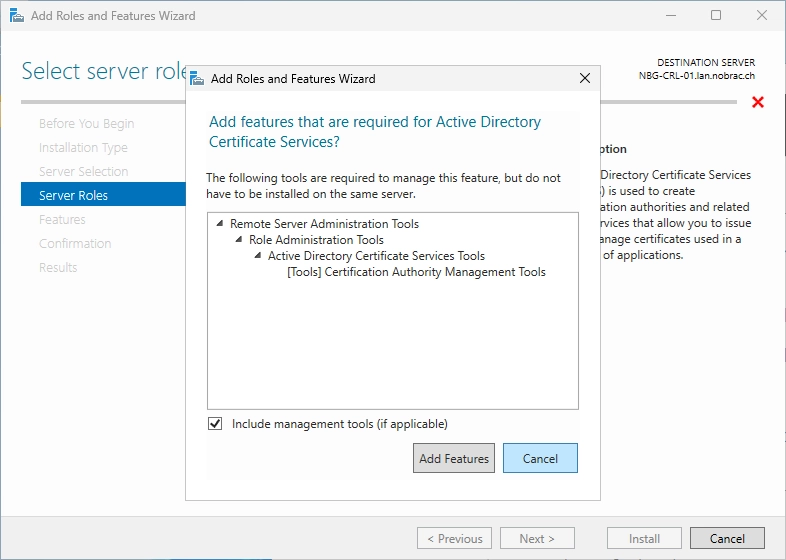The width and height of the screenshot is (786, 560).
Task: Go to Before You Begin step
Action: point(86,123)
